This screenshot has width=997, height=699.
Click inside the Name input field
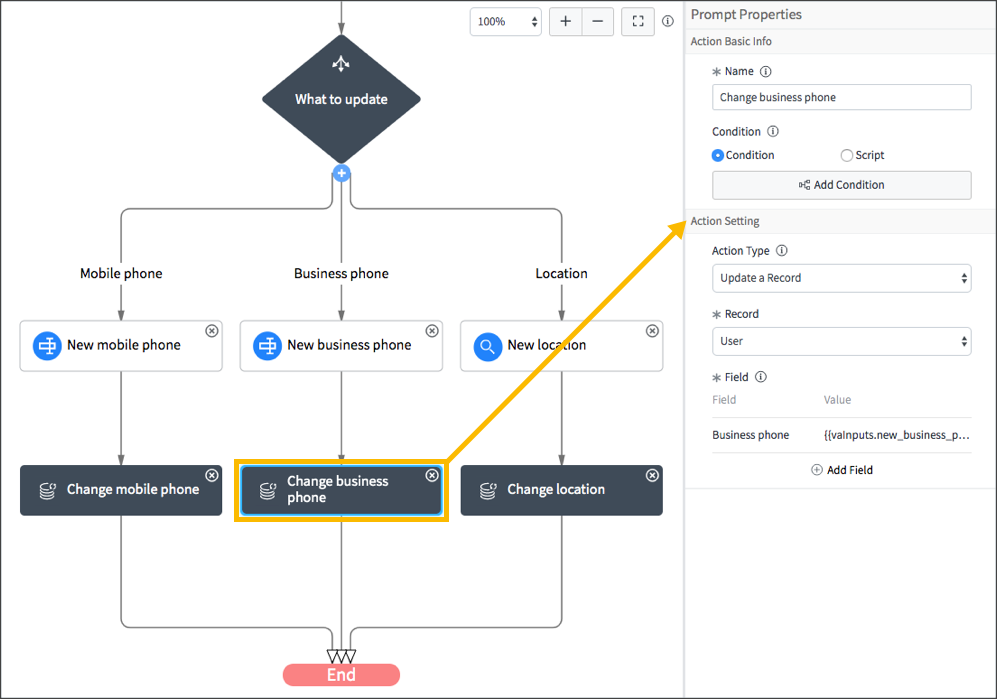841,97
